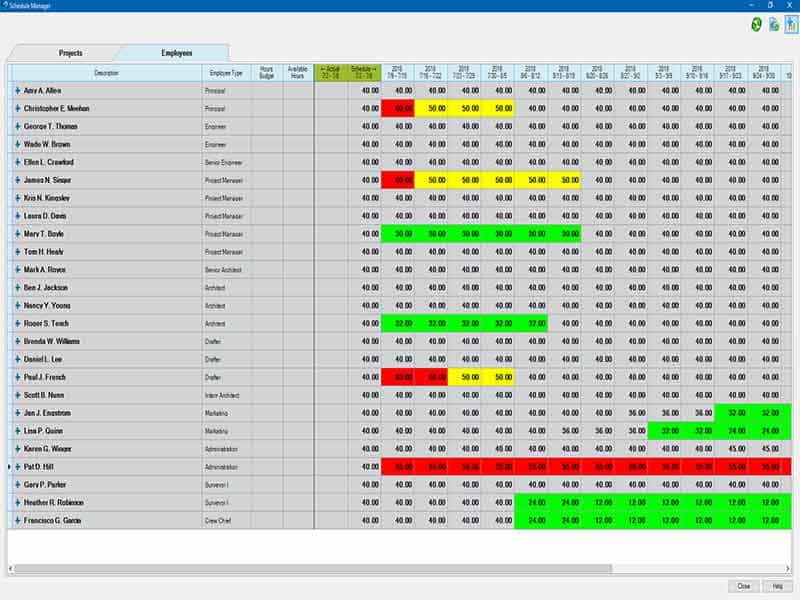Click the green Schedule column header
This screenshot has height=600, width=800.
click(x=364, y=73)
